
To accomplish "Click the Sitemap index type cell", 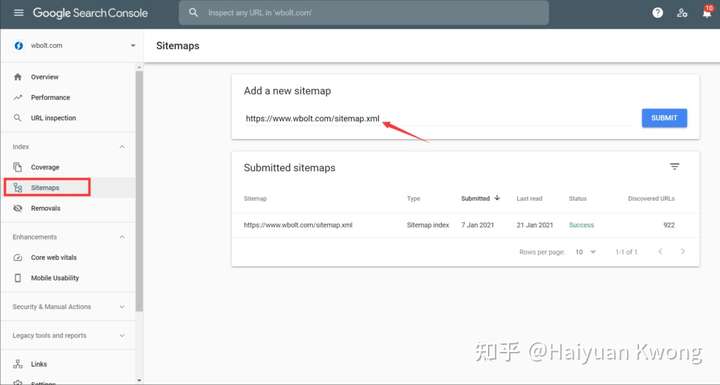I will coord(428,225).
